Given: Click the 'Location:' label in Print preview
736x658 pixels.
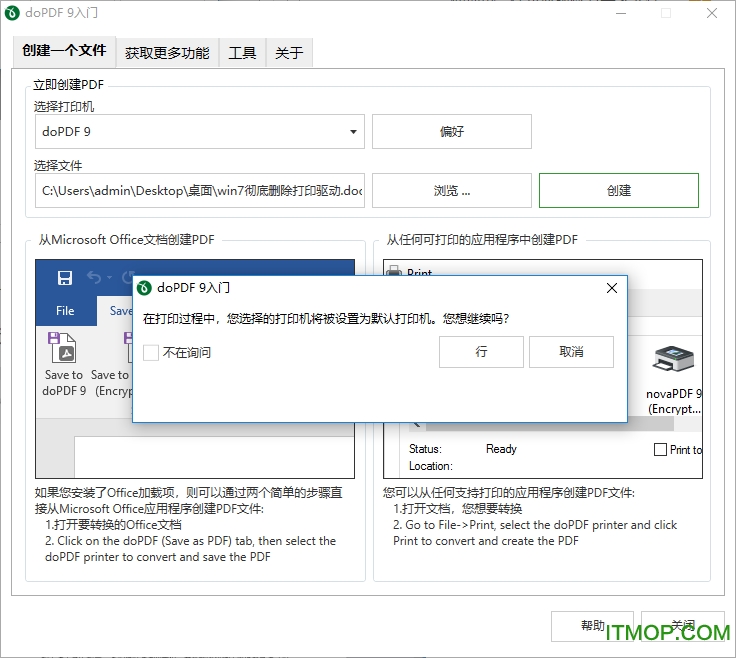Looking at the screenshot, I should point(430,466).
